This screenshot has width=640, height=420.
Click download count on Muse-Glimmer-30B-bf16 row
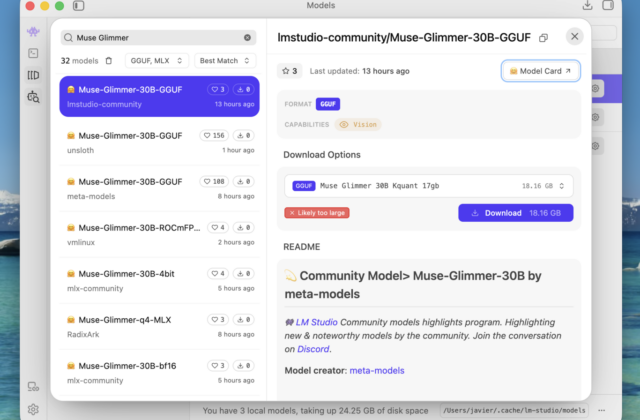(244, 366)
